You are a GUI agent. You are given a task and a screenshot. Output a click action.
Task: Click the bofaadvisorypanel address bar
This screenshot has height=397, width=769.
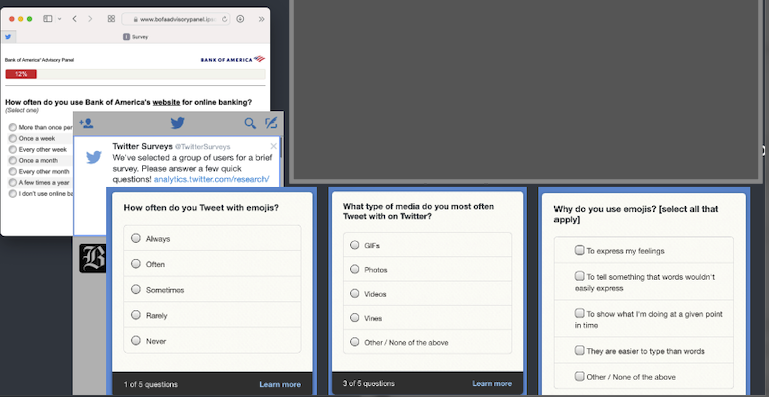coord(176,19)
